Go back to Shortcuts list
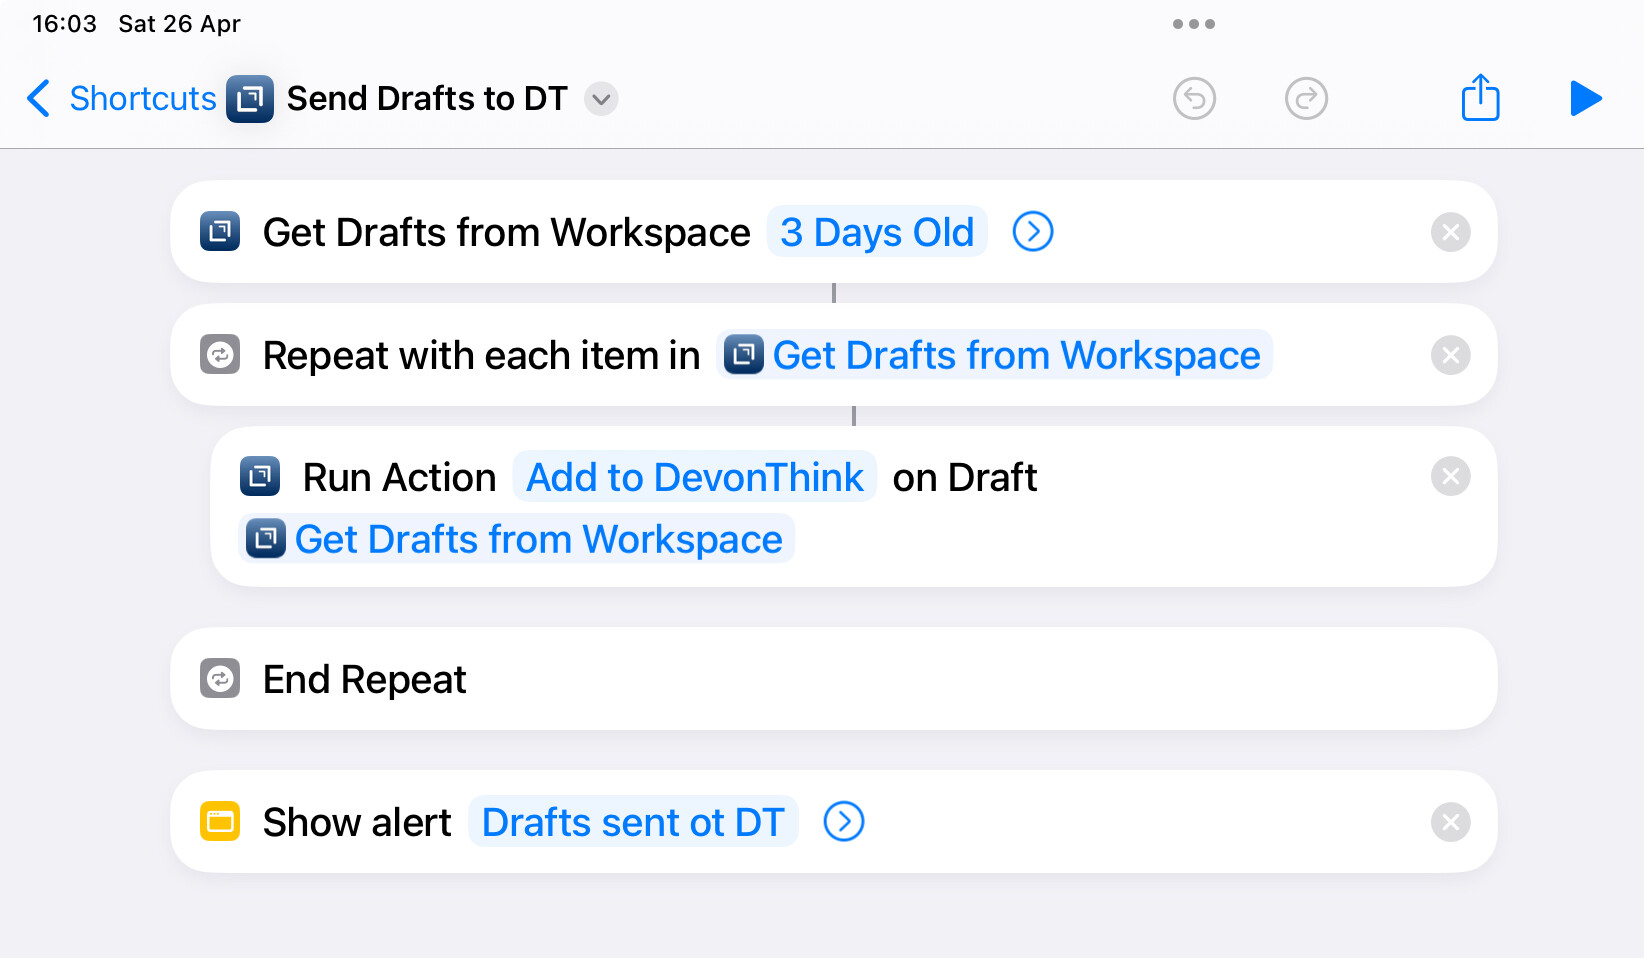Image resolution: width=1644 pixels, height=958 pixels. pyautogui.click(x=121, y=98)
